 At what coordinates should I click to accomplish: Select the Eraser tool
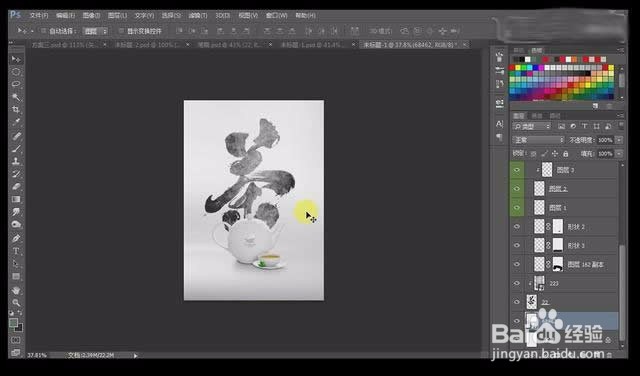pos(16,187)
